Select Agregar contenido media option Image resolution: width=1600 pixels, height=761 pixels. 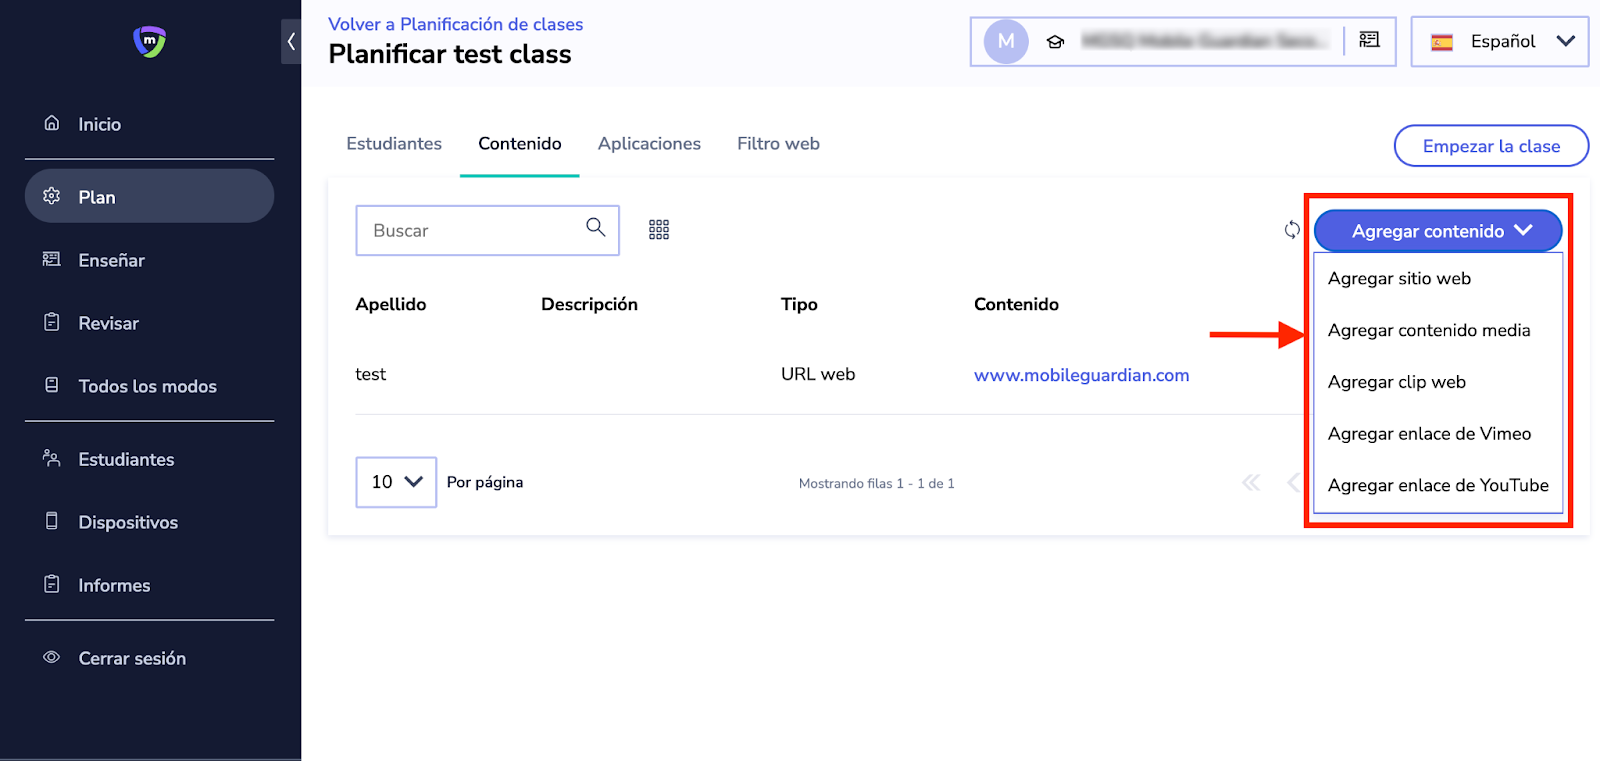[x=1428, y=331]
